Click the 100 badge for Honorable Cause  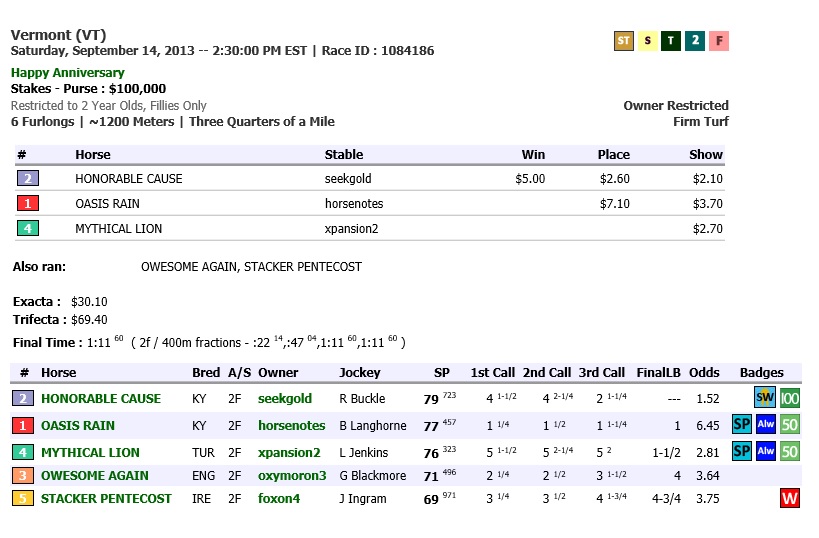[x=790, y=398]
